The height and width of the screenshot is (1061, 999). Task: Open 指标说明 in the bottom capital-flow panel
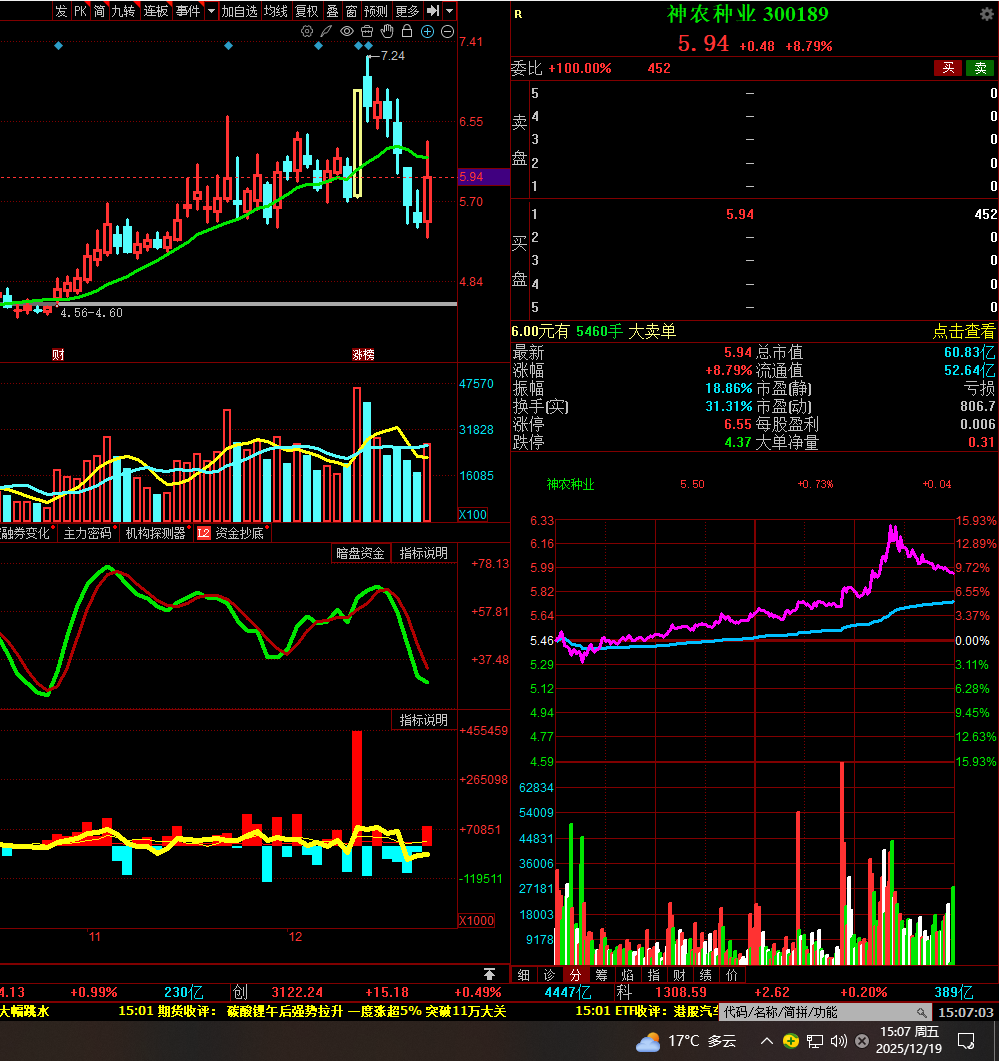[424, 720]
